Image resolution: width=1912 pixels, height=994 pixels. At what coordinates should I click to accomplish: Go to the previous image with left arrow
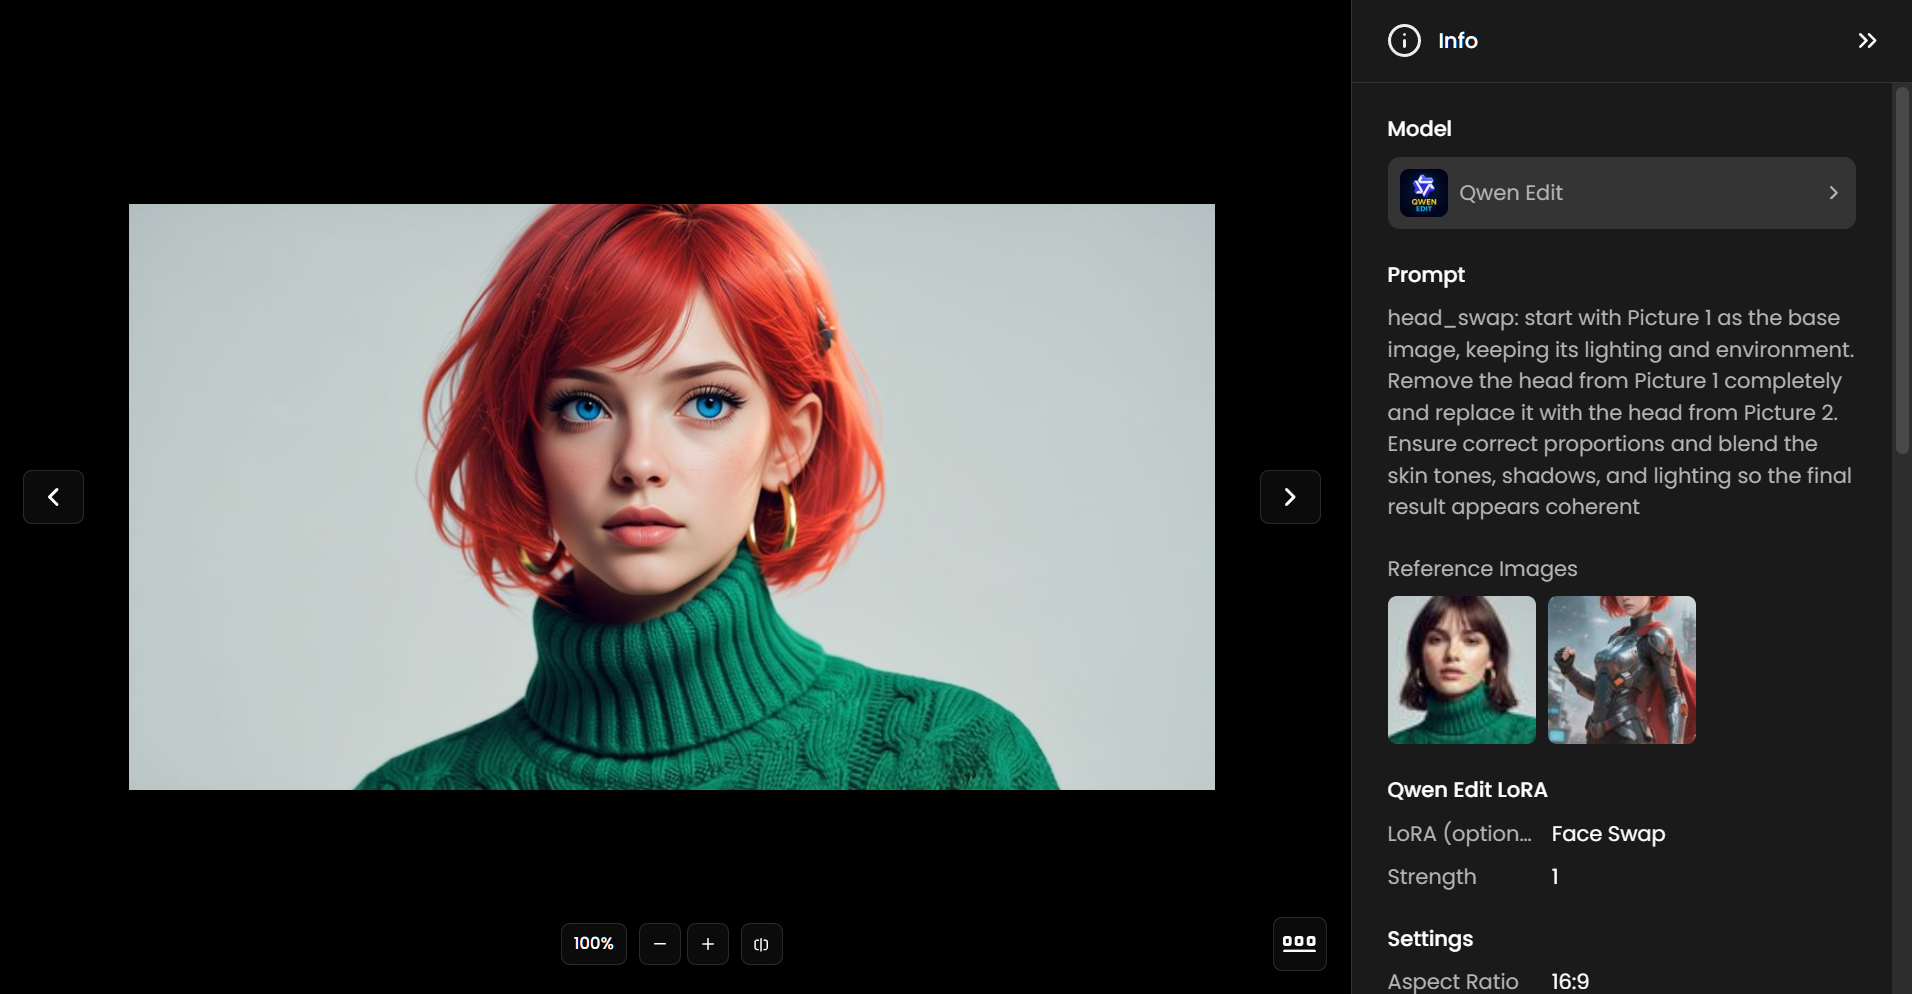coord(53,497)
